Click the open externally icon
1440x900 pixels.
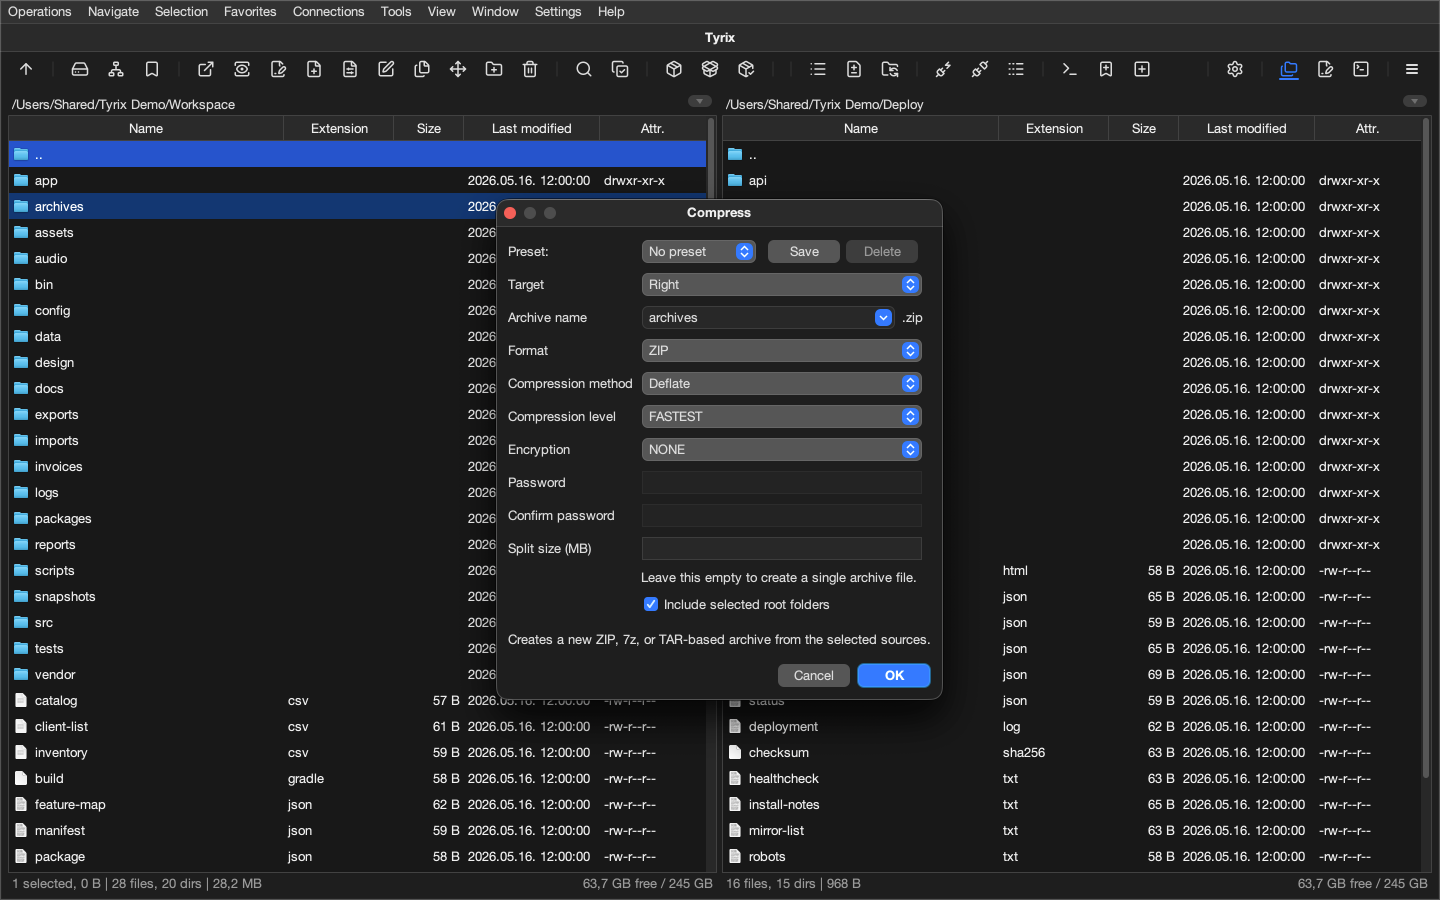coord(206,69)
